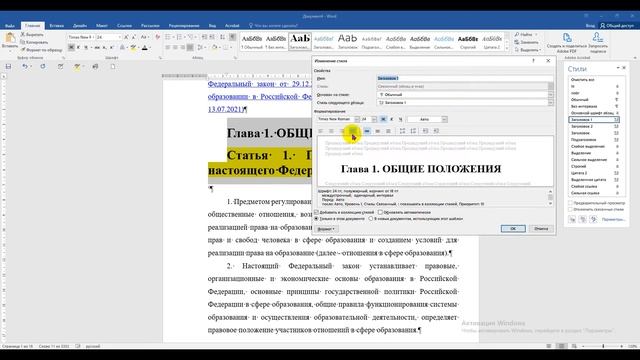
Task: Choose single line spacing in style dialog
Action: coord(367,131)
